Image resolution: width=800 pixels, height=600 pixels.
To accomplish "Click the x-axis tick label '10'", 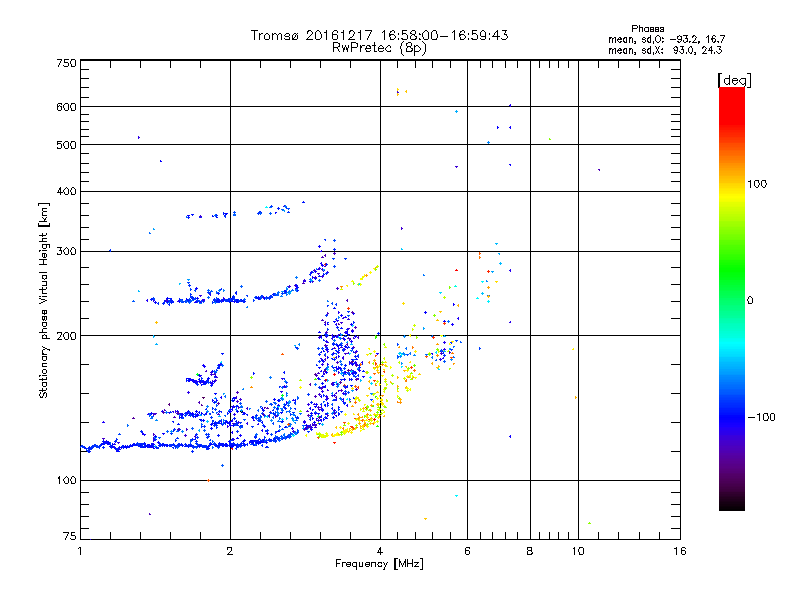I will (x=578, y=551).
